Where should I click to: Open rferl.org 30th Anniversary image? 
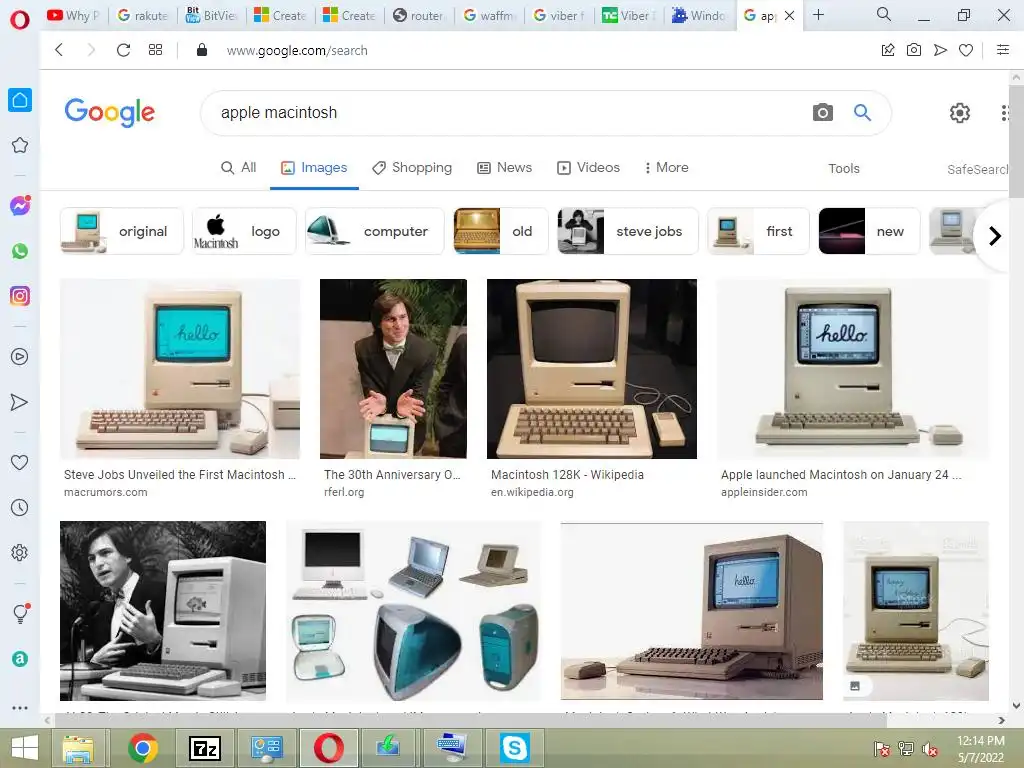(393, 368)
